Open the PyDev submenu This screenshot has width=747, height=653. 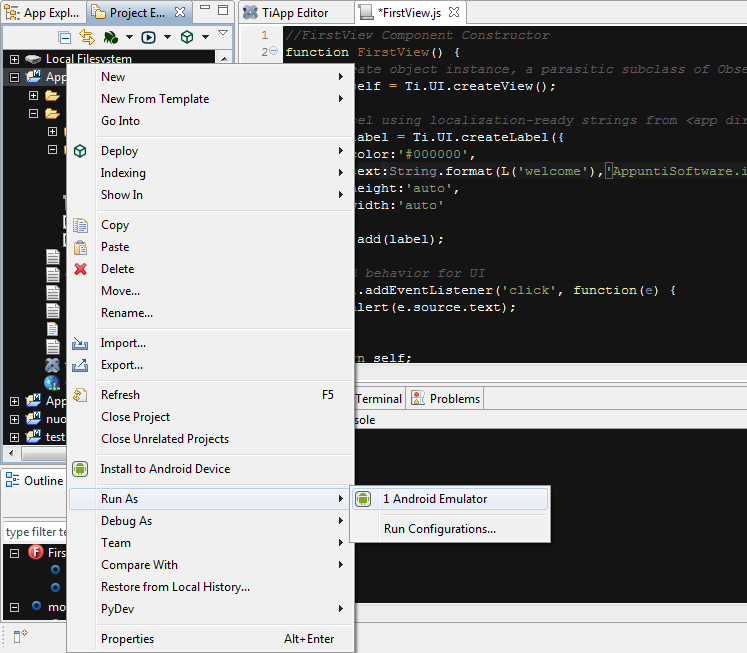[211, 608]
